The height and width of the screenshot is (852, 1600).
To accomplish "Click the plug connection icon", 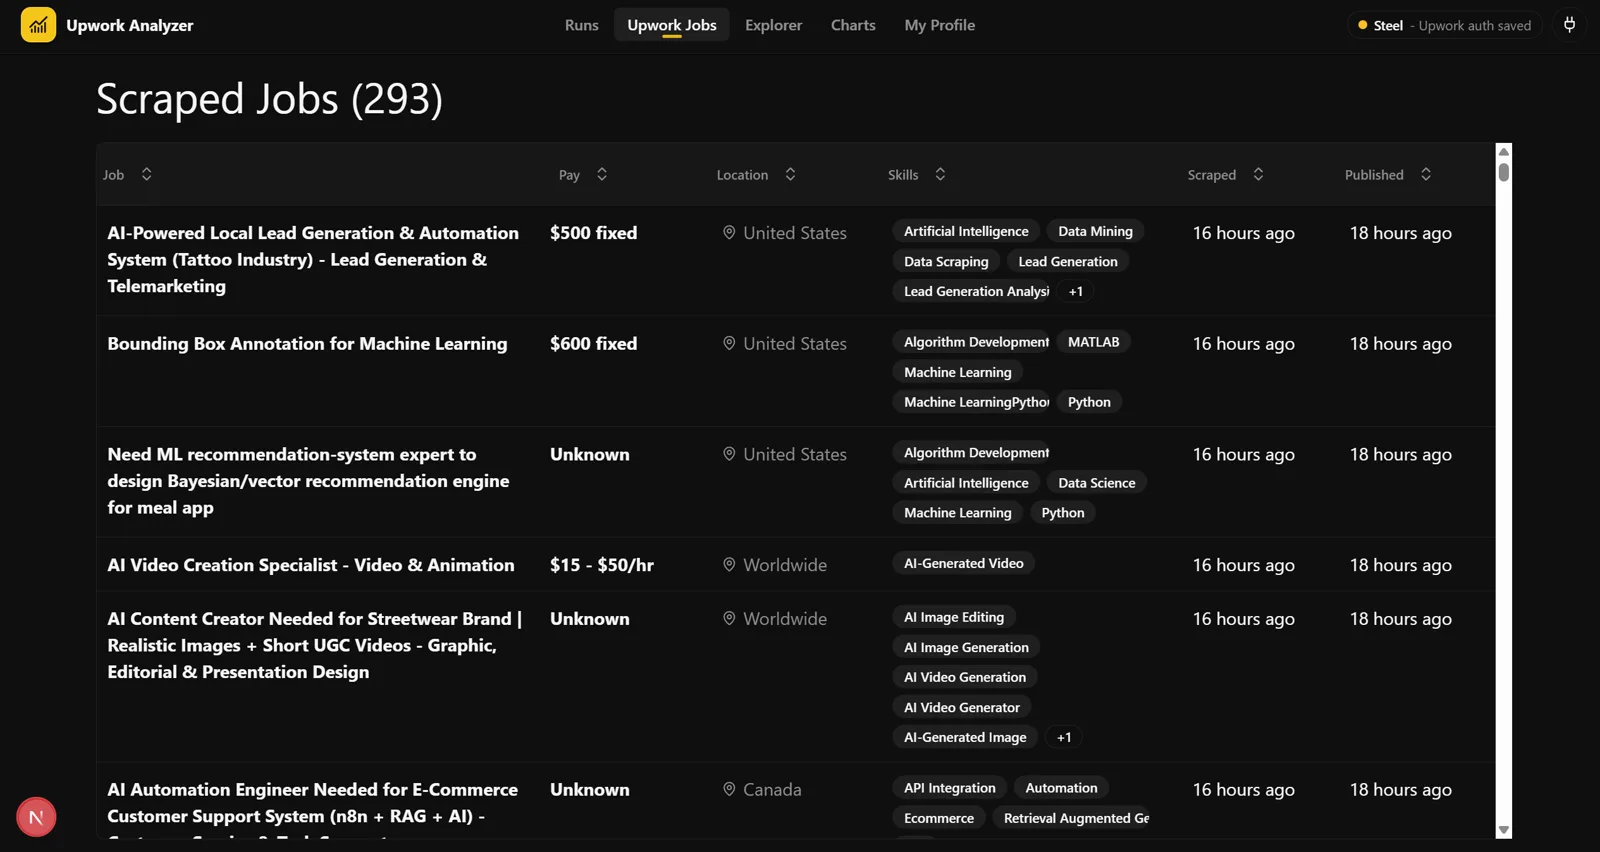I will (1570, 25).
